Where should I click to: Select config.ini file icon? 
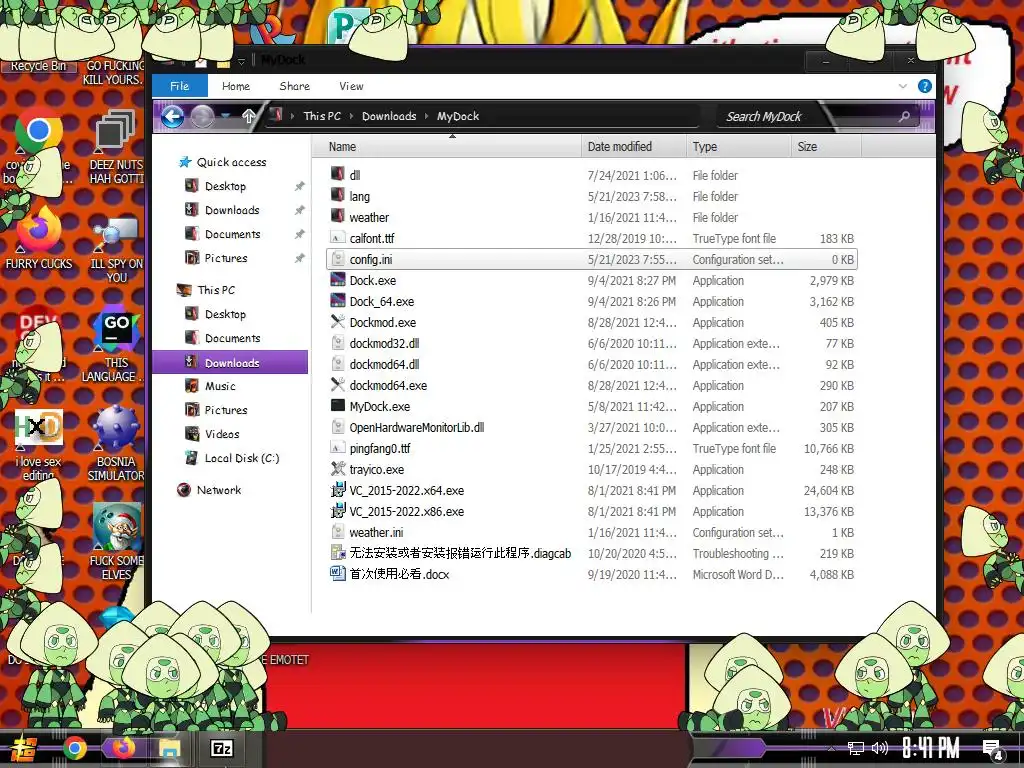pyautogui.click(x=338, y=259)
